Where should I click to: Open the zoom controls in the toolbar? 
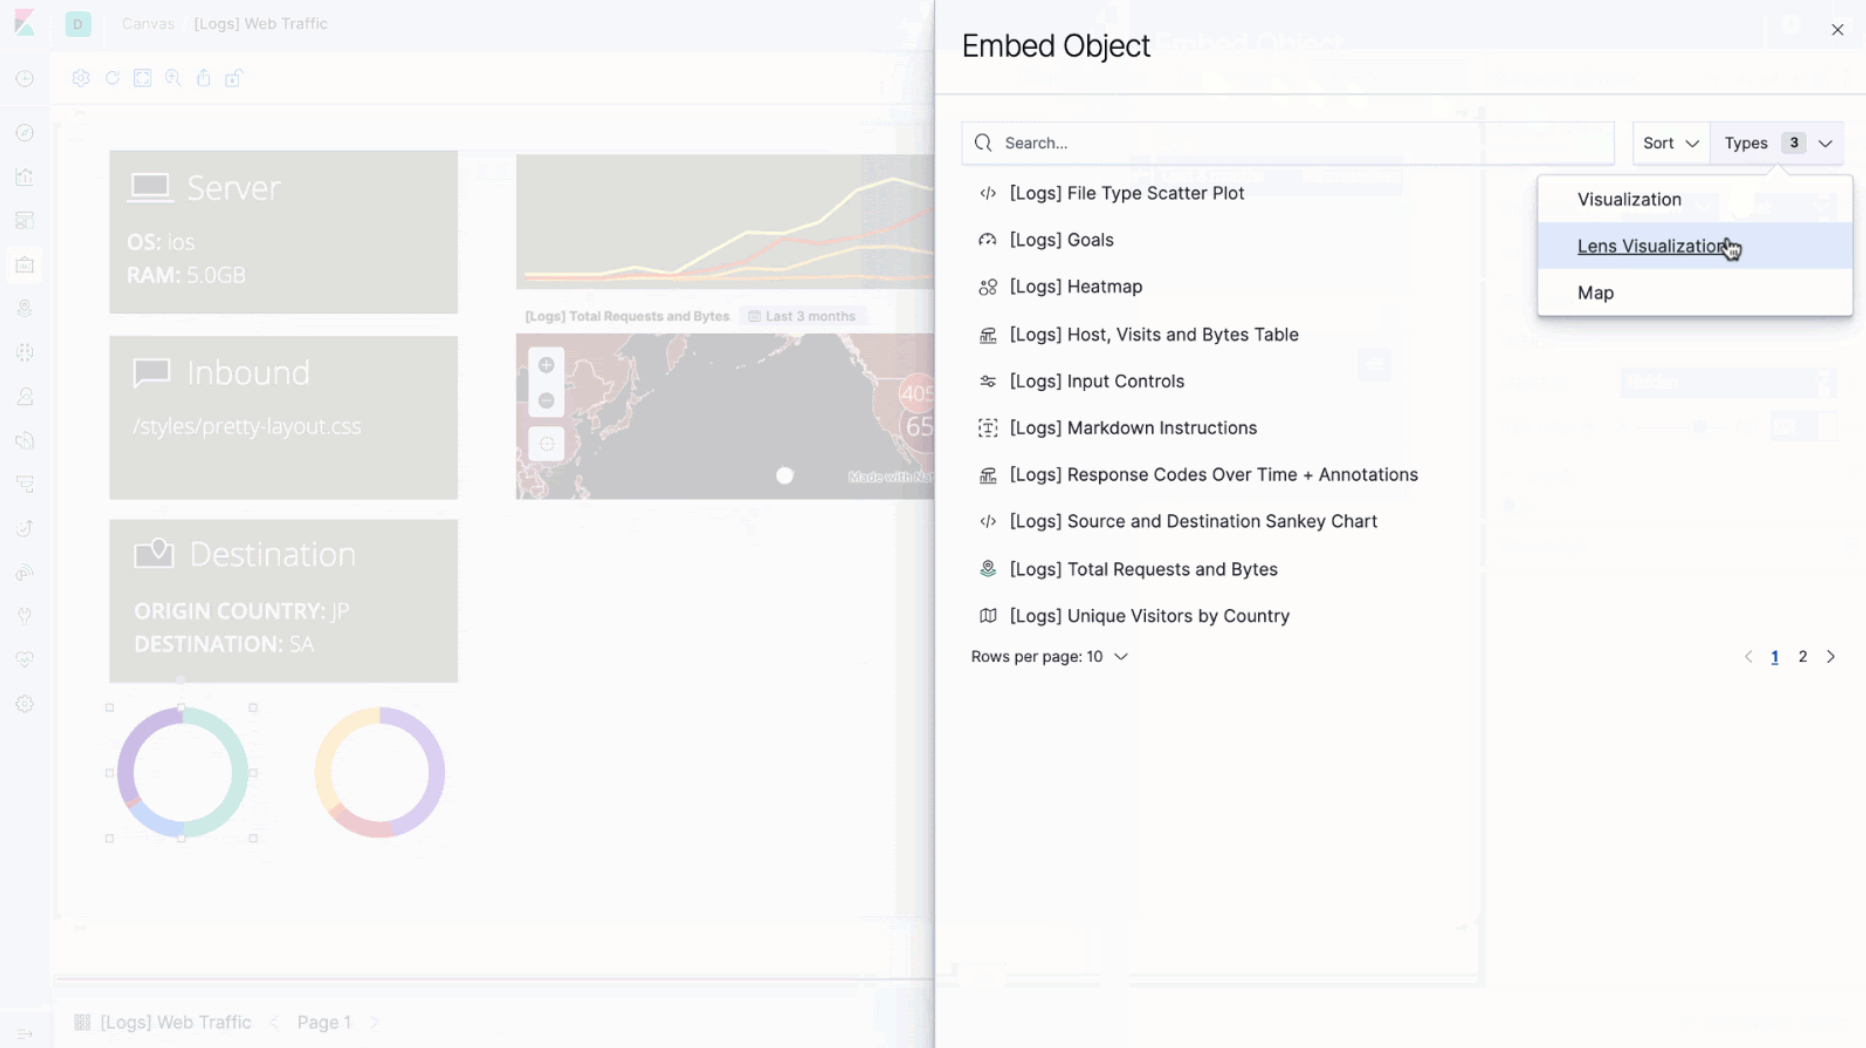[x=173, y=78]
